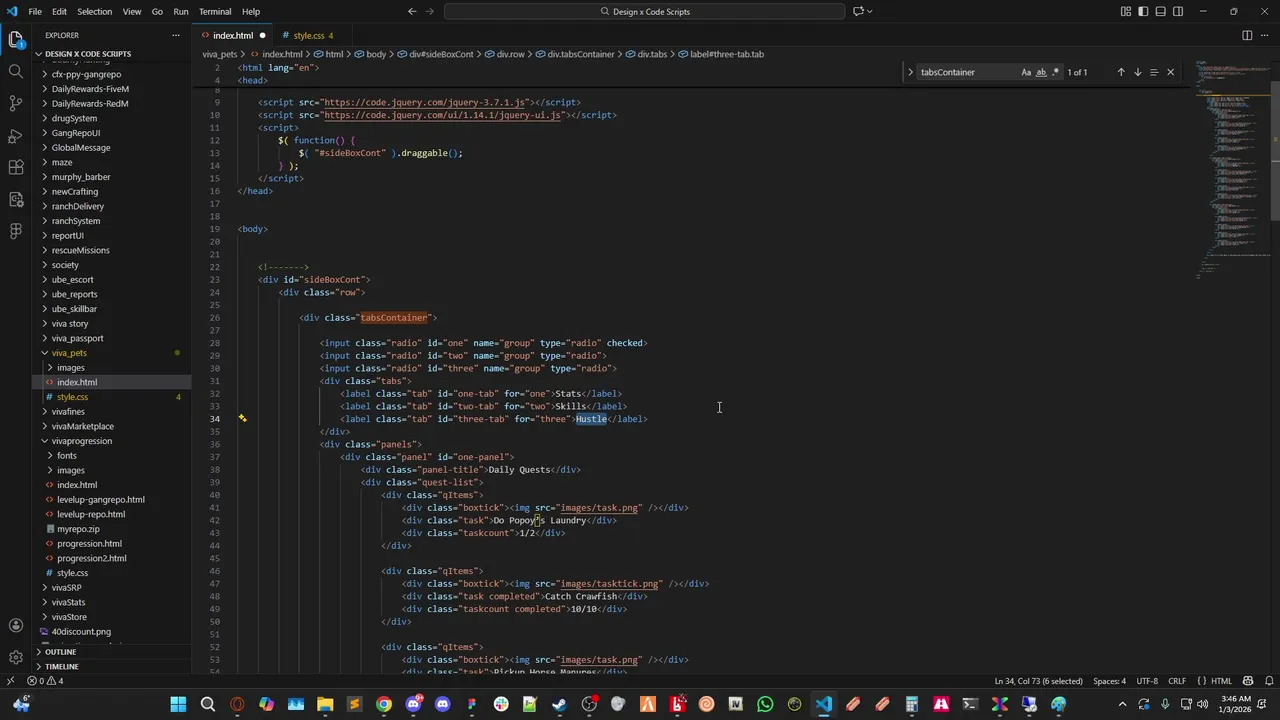Go to next match in find widget
This screenshot has width=1280, height=720.
pyautogui.click(x=1137, y=72)
